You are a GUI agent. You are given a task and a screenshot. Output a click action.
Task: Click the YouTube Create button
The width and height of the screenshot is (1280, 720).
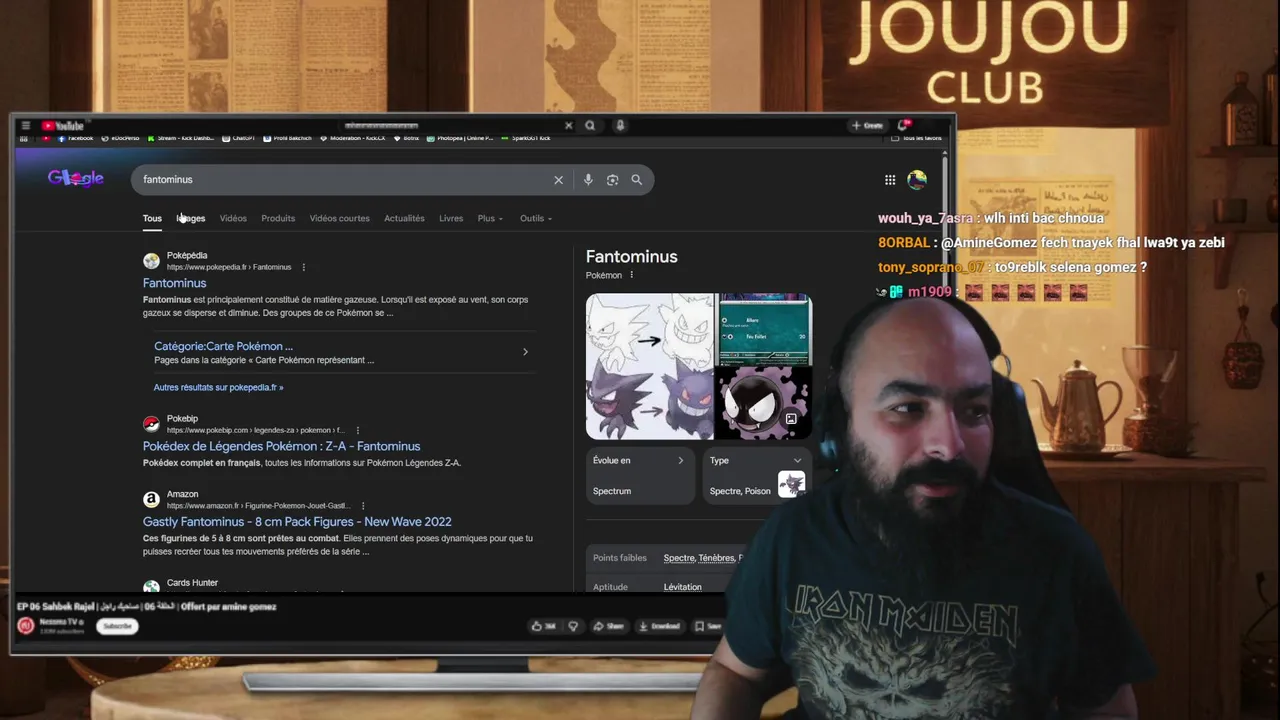[x=867, y=125]
